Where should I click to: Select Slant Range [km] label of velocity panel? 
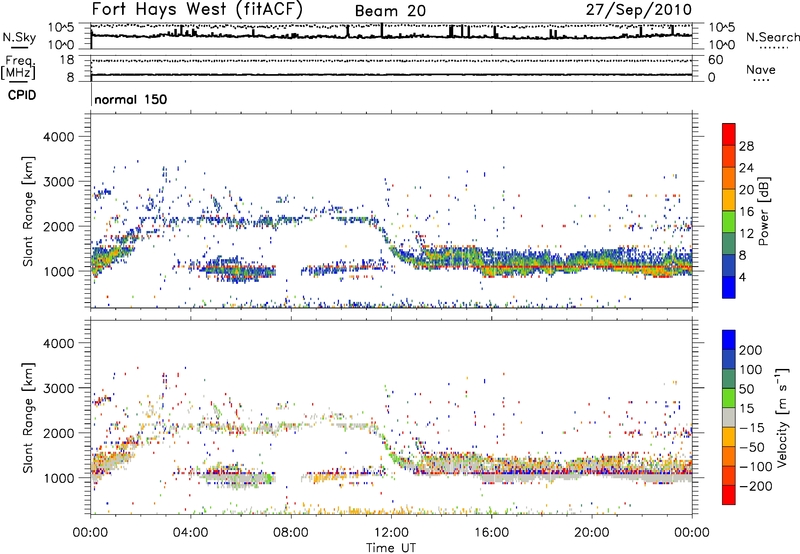click(28, 417)
